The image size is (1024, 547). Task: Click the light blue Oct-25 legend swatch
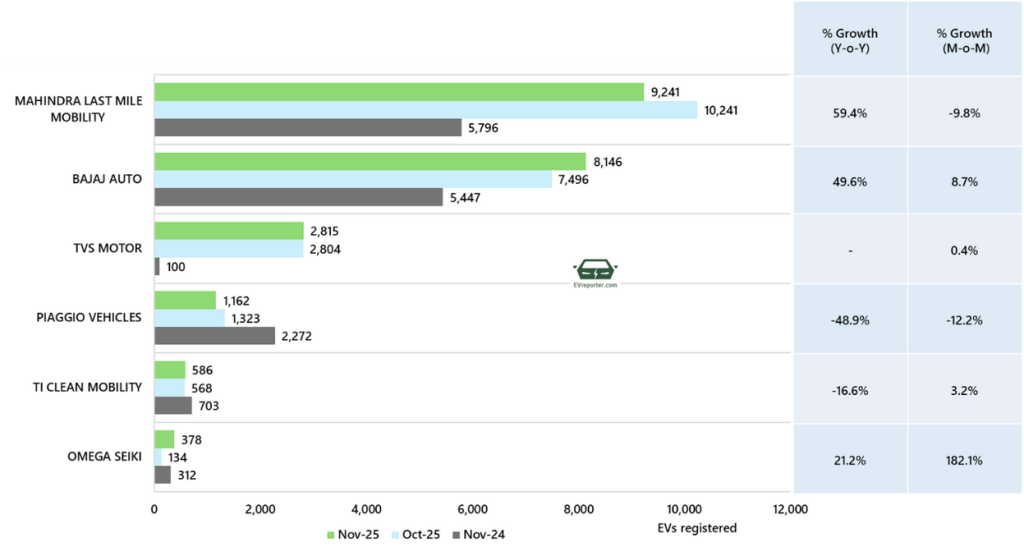click(x=393, y=534)
